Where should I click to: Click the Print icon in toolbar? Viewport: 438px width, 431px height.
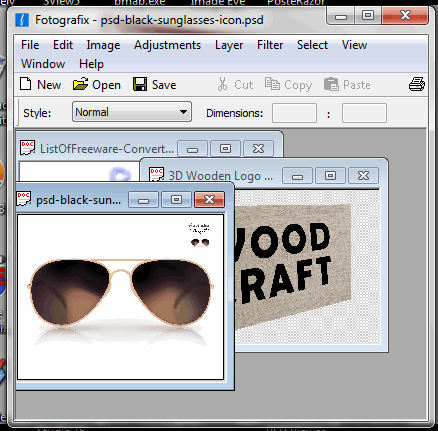417,84
